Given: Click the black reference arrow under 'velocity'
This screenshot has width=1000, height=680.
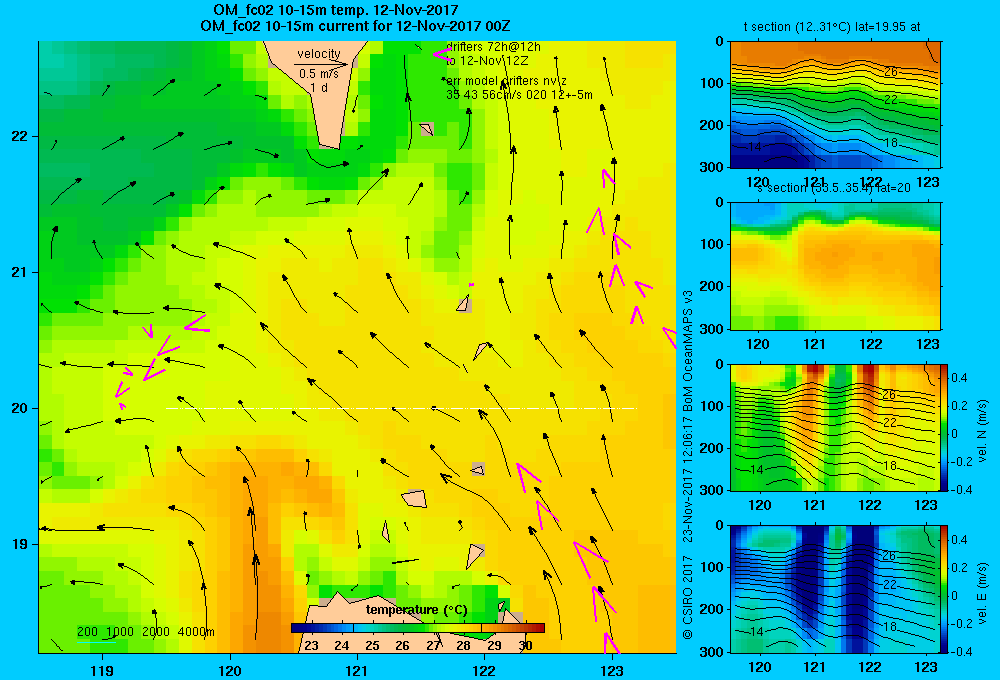Looking at the screenshot, I should click(x=321, y=64).
